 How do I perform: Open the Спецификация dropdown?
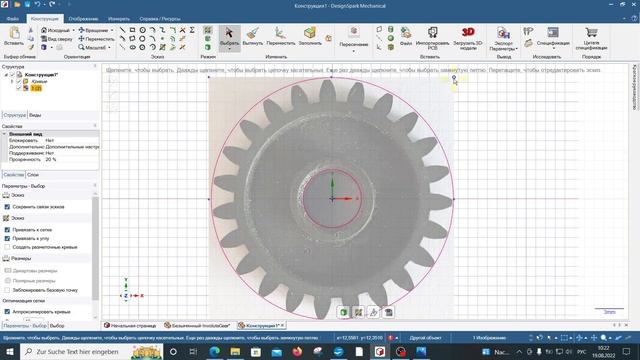tap(553, 48)
